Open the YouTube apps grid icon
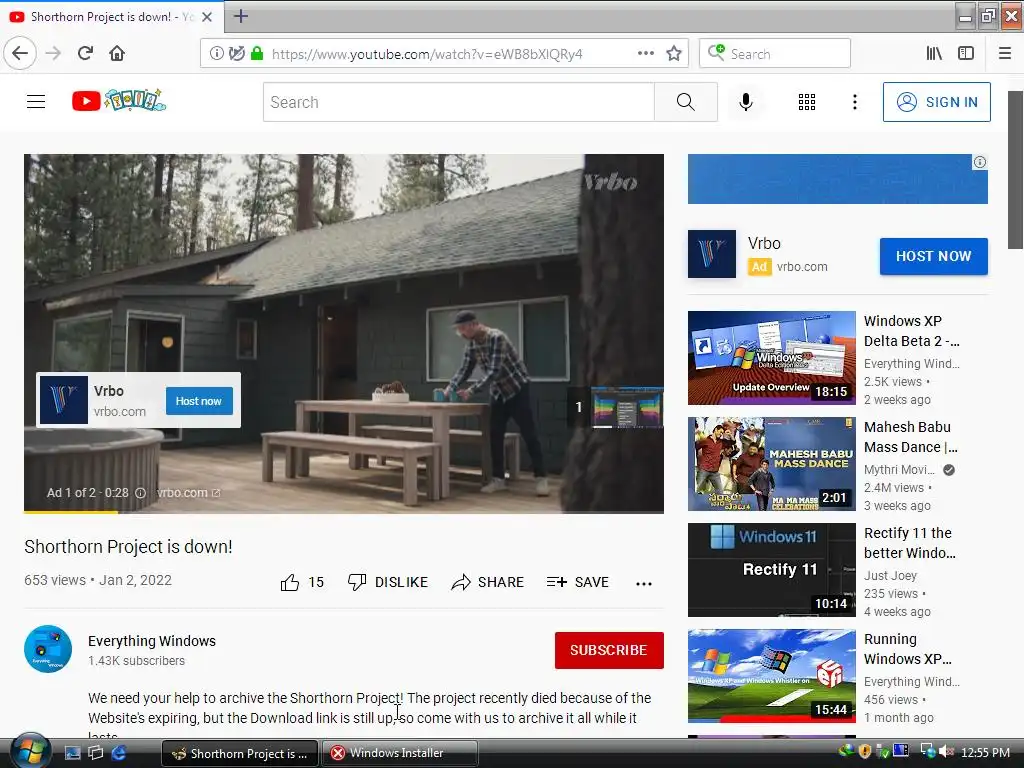The height and width of the screenshot is (768, 1024). click(x=807, y=102)
